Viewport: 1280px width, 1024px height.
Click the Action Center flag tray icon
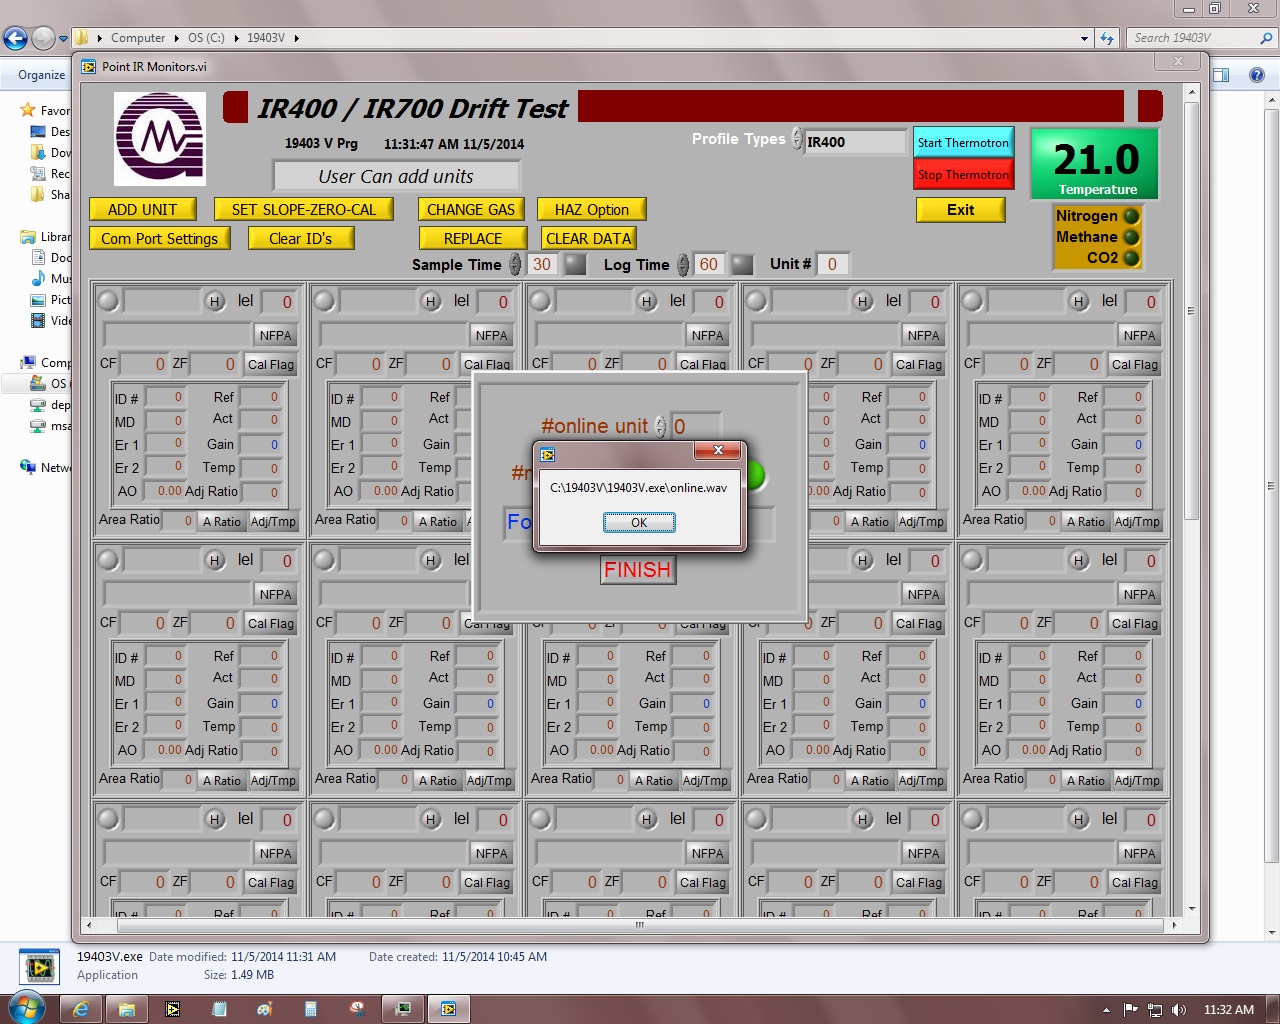(x=1131, y=1010)
